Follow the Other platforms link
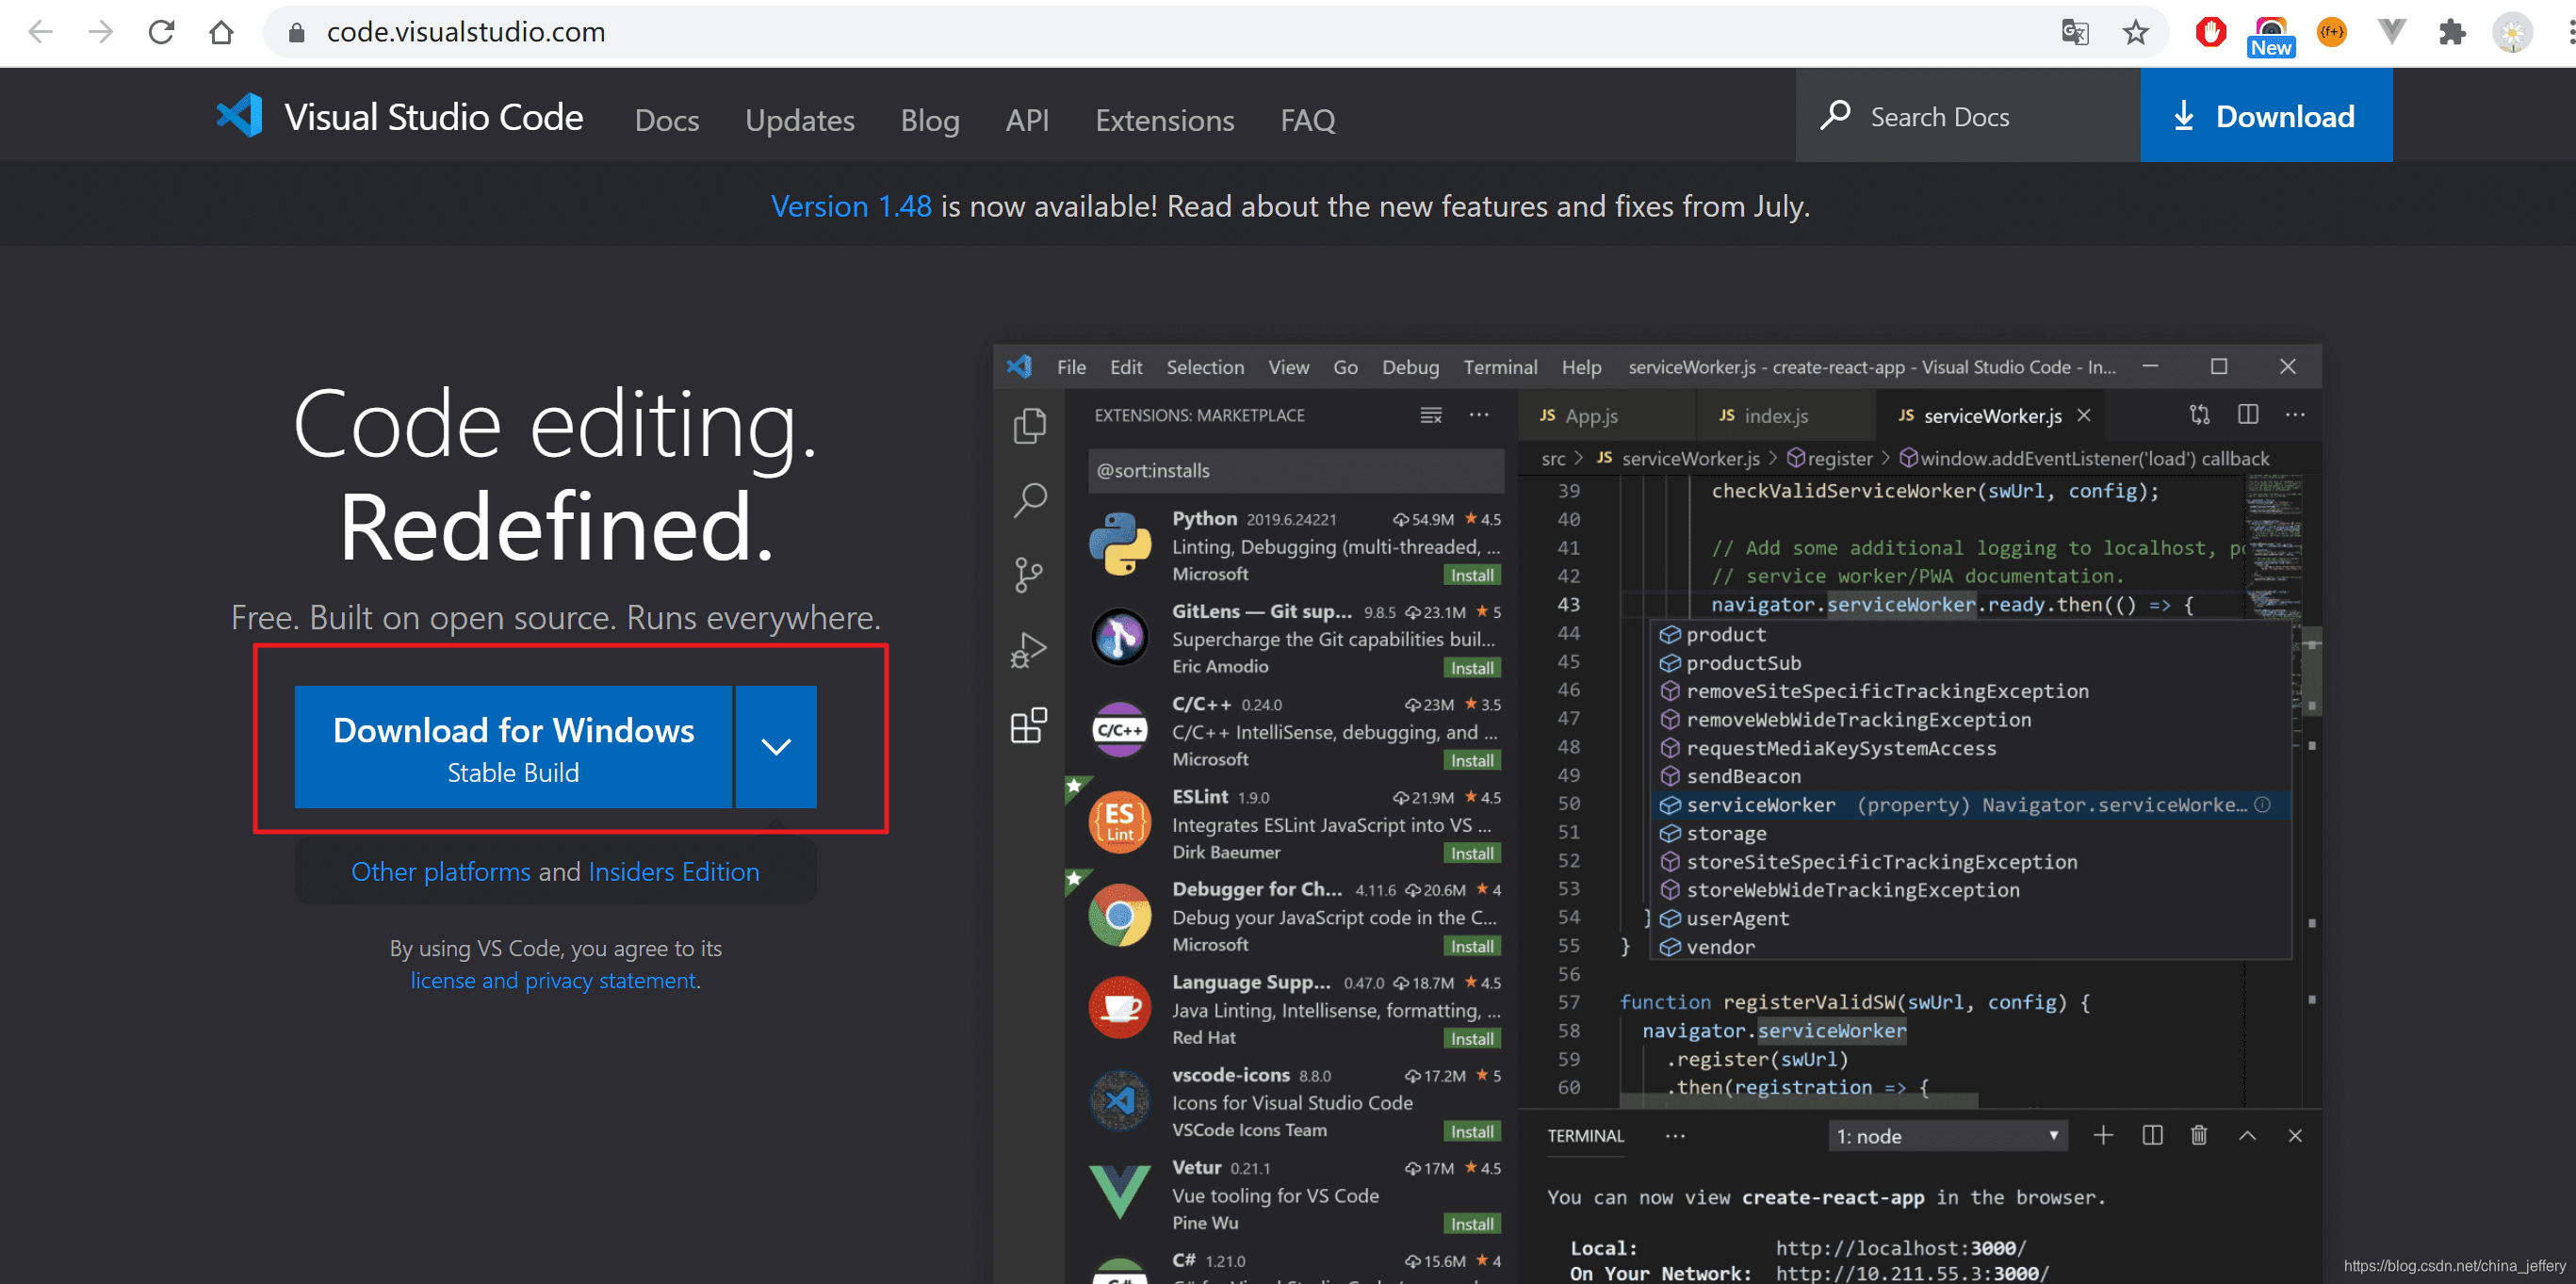 (x=440, y=871)
